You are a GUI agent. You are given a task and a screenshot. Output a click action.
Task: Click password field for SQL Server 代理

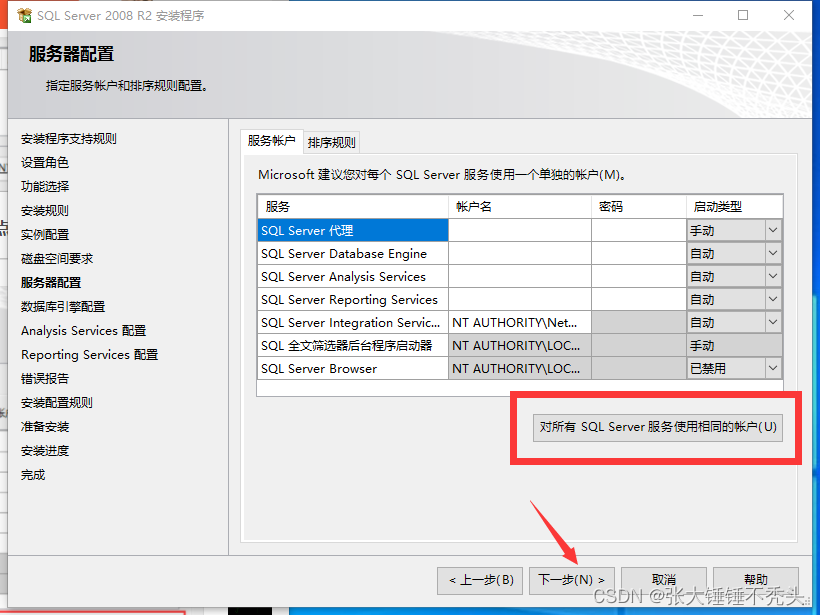[x=639, y=230]
